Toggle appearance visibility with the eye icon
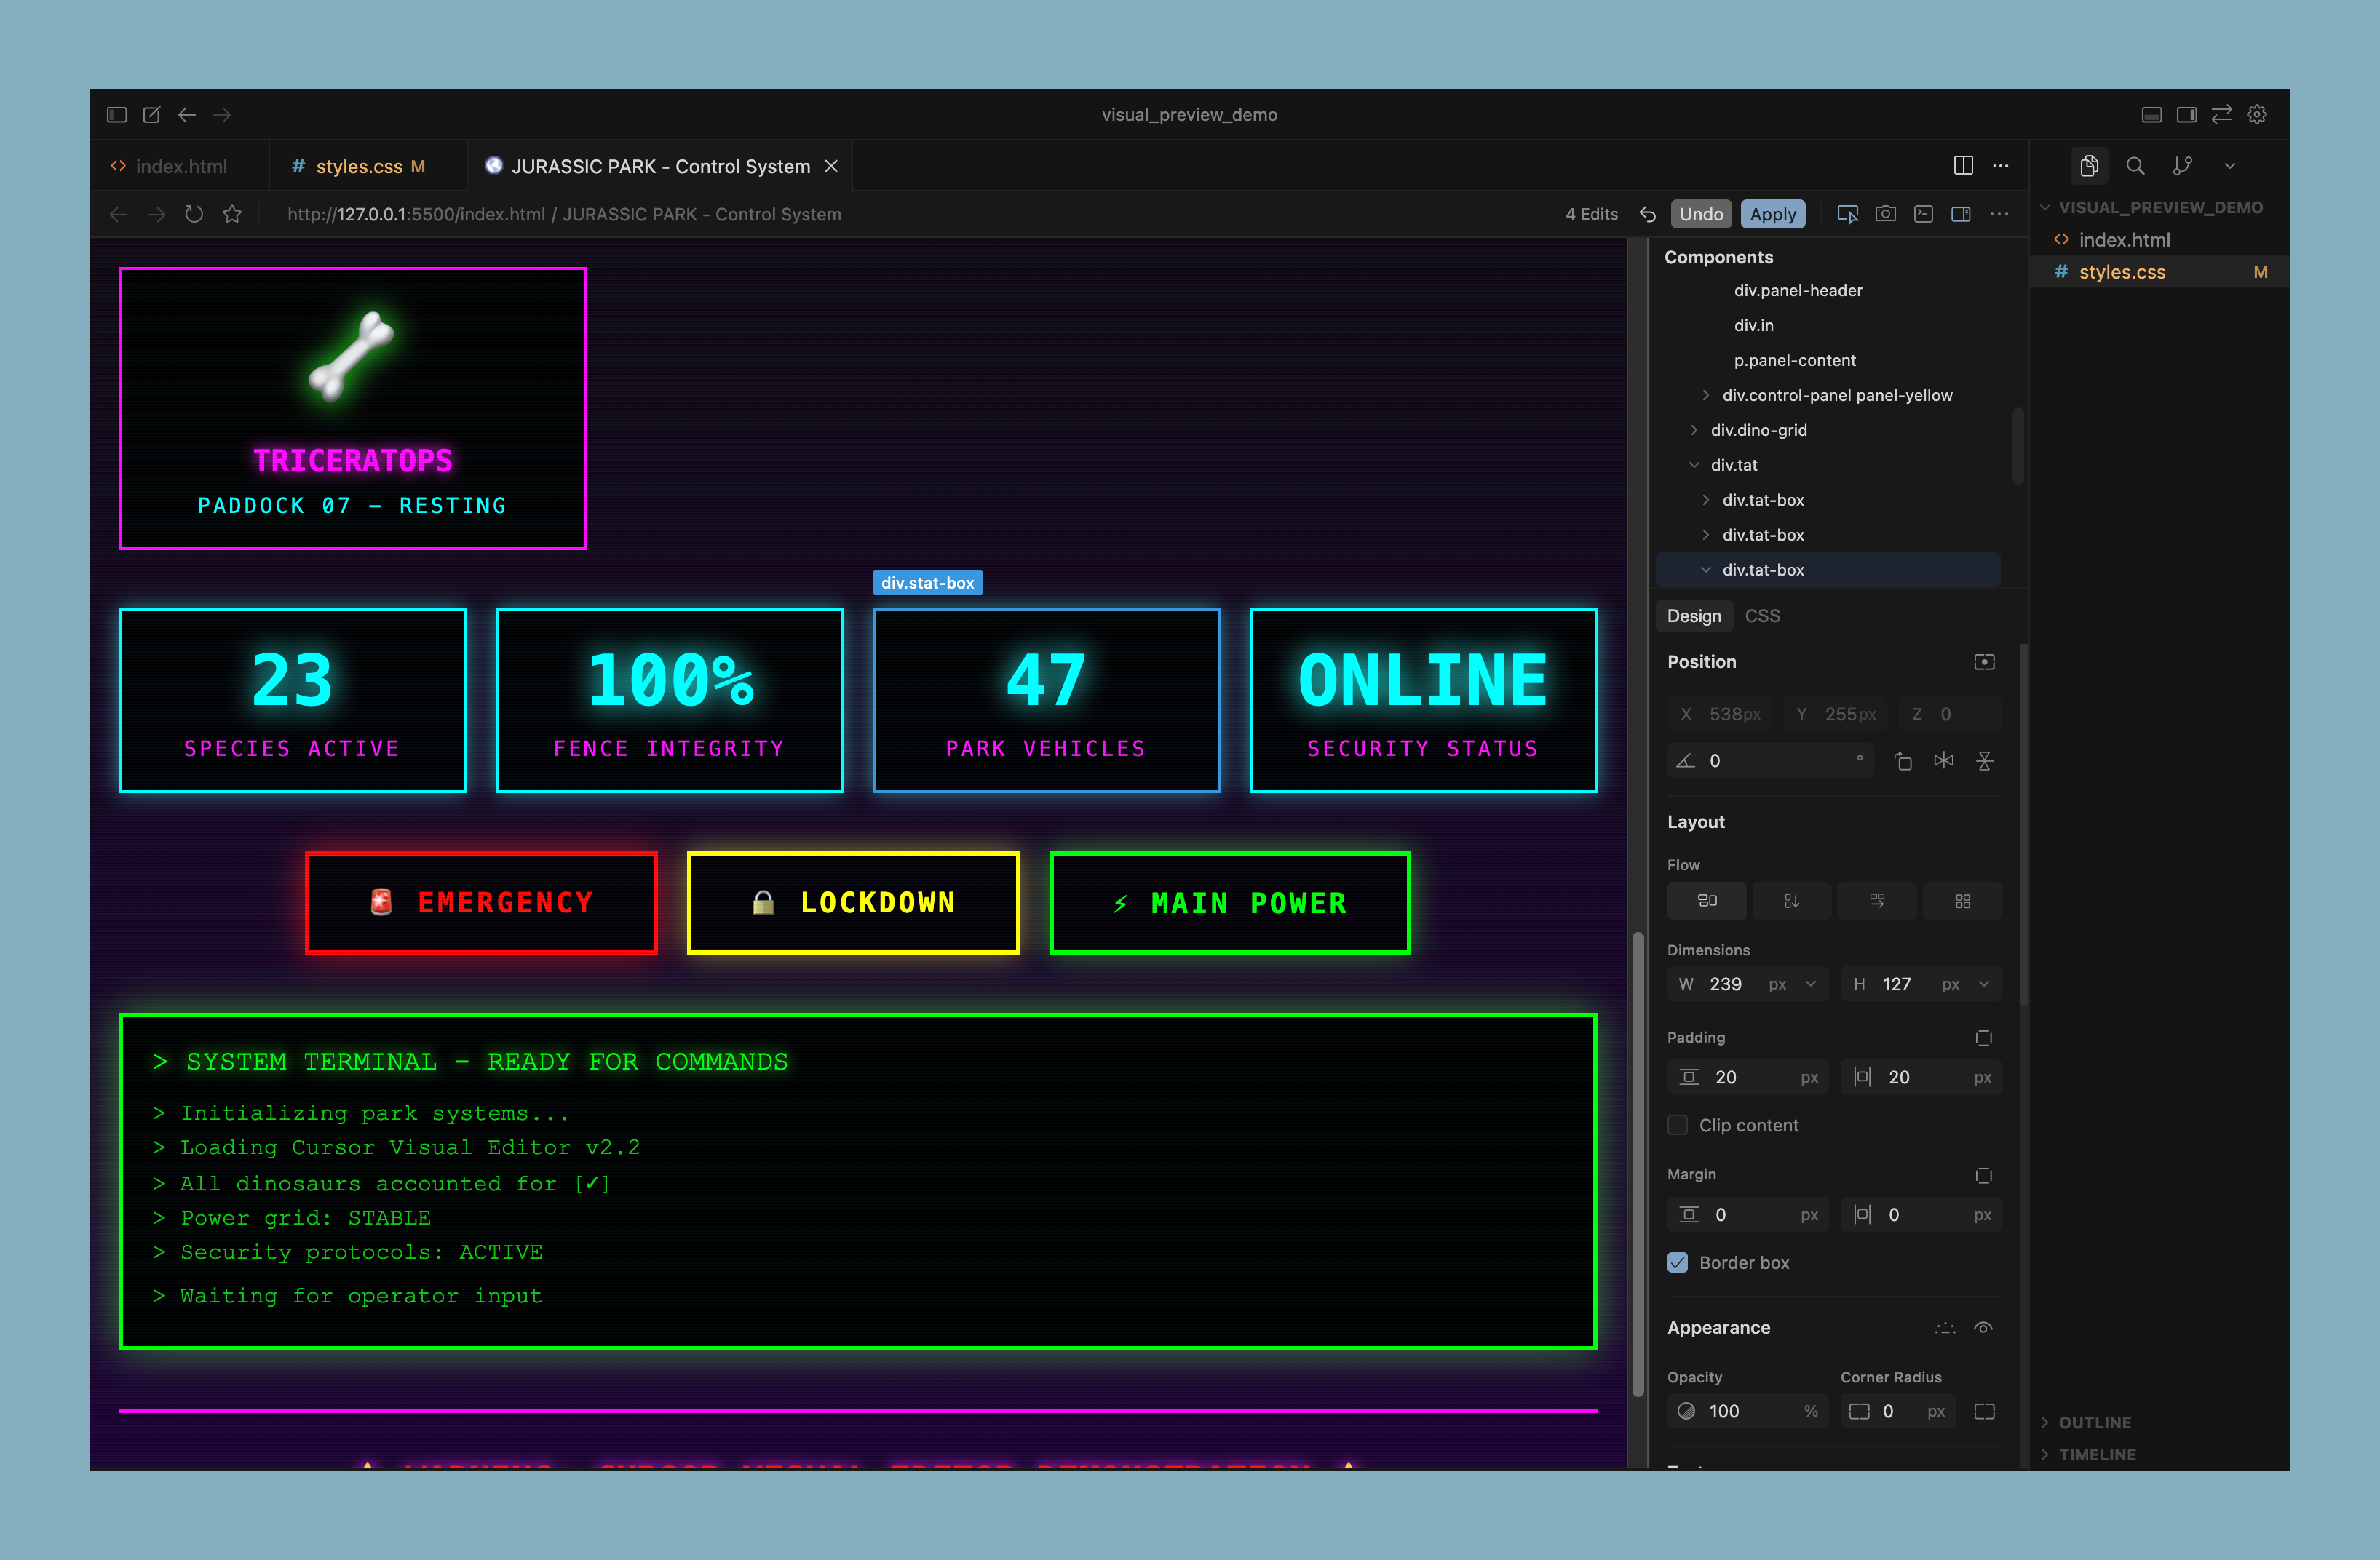Screen dimensions: 2380x1560 (x=1984, y=1328)
